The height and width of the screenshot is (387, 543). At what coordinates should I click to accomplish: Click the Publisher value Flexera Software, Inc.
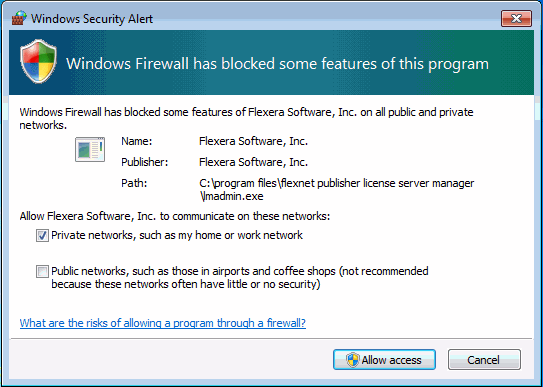click(253, 162)
